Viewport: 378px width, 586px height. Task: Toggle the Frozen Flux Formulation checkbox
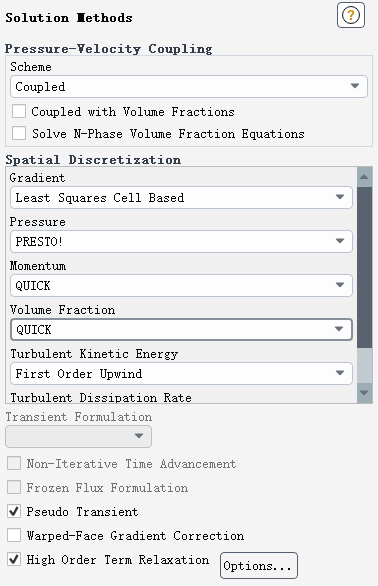(14, 487)
